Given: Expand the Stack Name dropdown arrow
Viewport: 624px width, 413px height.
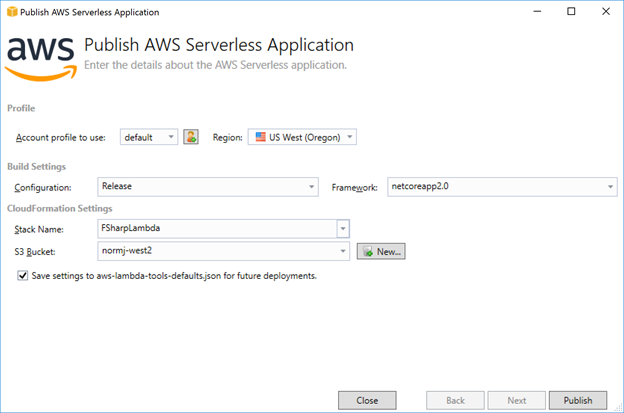Looking at the screenshot, I should coord(343,229).
